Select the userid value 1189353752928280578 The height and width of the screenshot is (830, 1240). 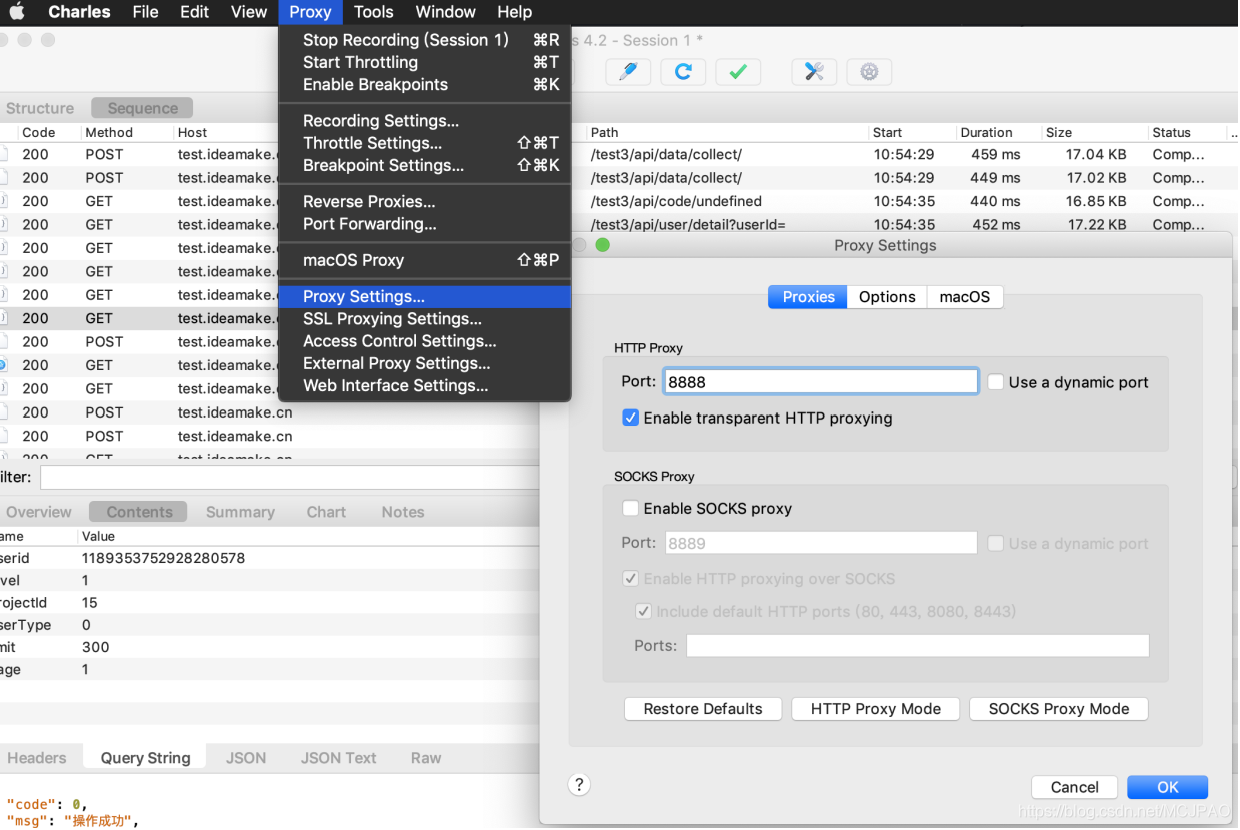point(163,558)
